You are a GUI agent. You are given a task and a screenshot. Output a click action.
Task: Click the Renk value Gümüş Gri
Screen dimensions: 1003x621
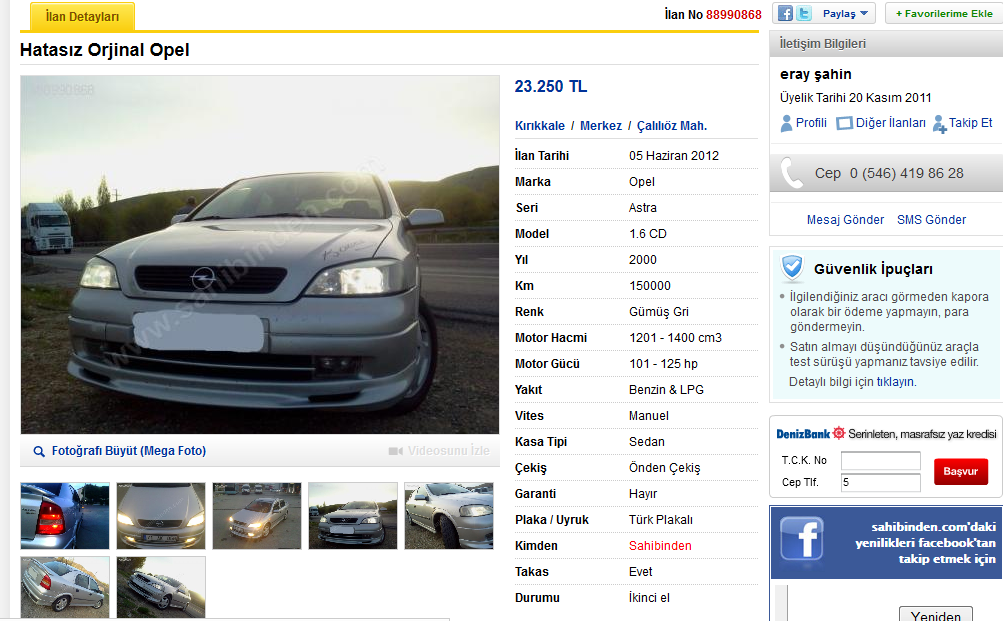click(x=659, y=312)
